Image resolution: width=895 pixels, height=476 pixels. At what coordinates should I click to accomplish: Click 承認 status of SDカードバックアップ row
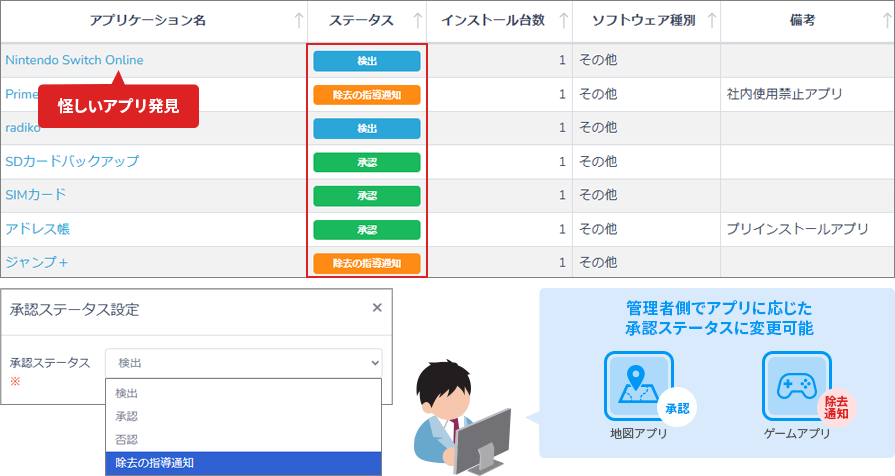(367, 162)
